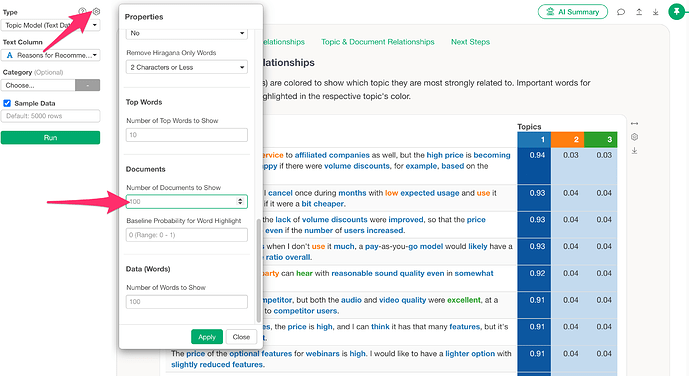Switch to Topic & Document Relationships tab

[377, 42]
